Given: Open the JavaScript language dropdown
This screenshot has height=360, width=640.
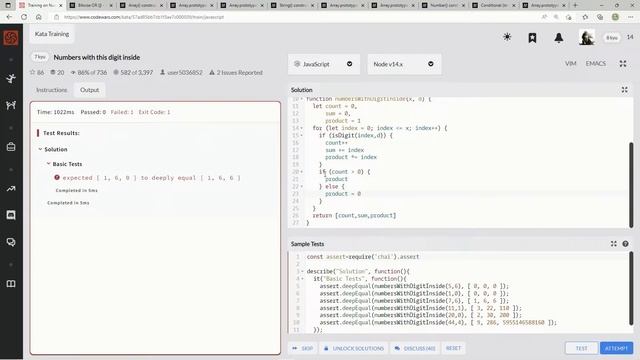Looking at the screenshot, I should [324, 64].
